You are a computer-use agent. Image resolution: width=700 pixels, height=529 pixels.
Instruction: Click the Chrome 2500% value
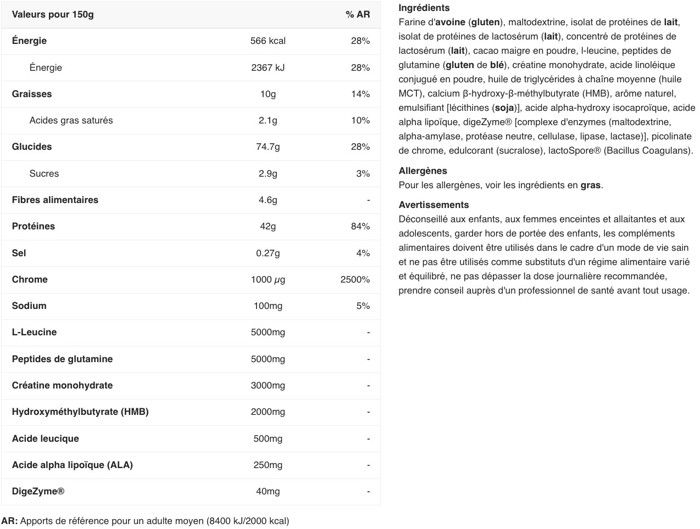pos(354,279)
